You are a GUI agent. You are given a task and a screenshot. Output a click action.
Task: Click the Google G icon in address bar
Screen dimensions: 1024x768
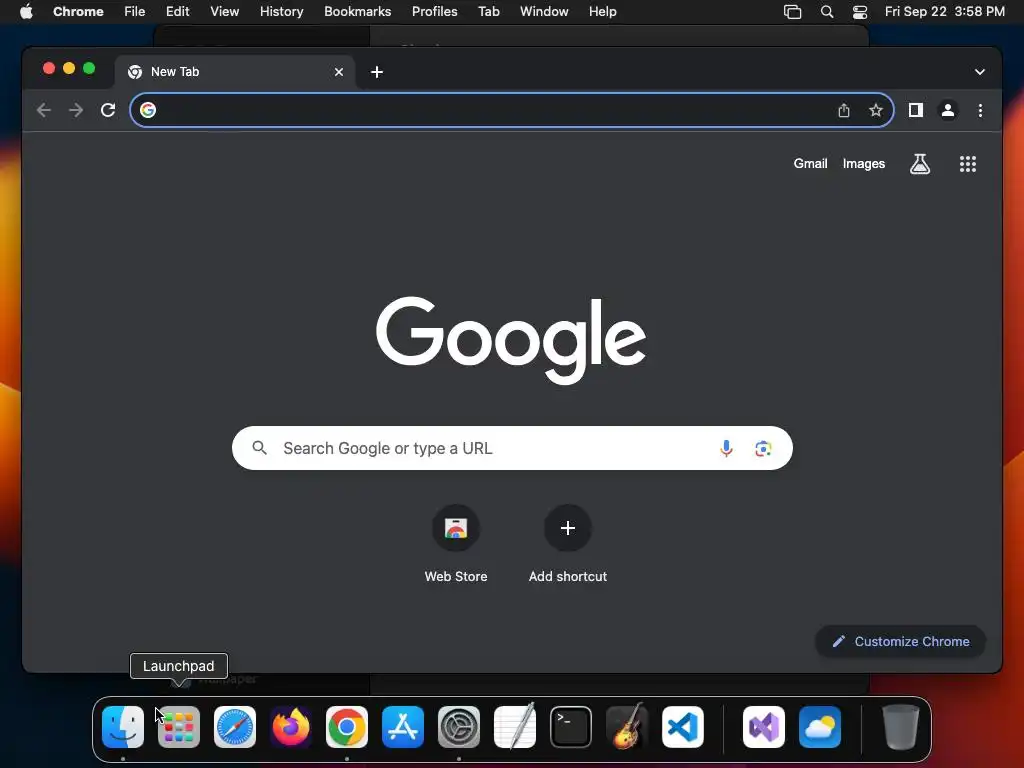[x=148, y=110]
